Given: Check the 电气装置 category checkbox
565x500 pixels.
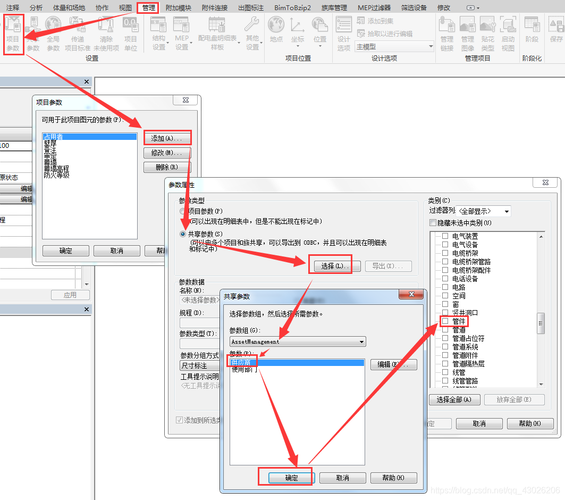Looking at the screenshot, I should tap(445, 236).
